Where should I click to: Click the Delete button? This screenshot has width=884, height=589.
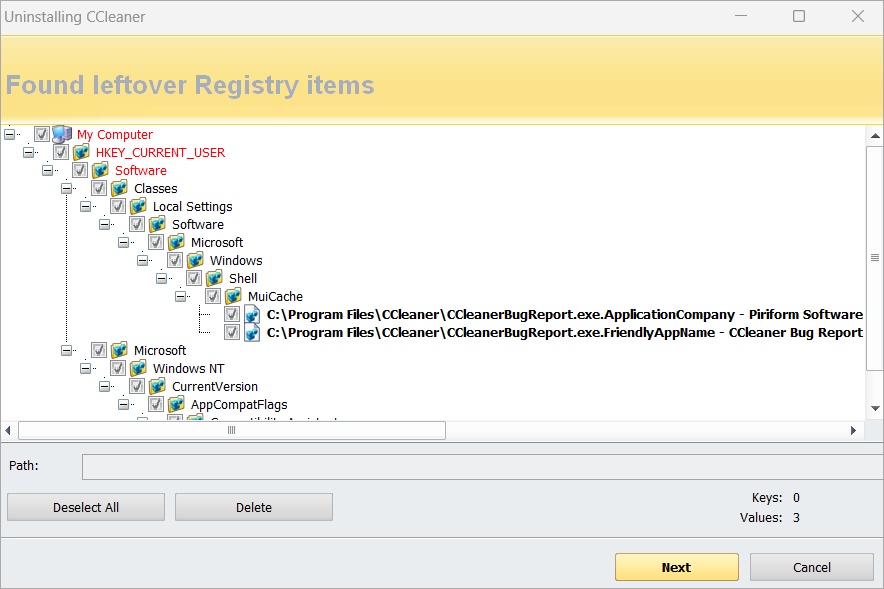(x=254, y=507)
